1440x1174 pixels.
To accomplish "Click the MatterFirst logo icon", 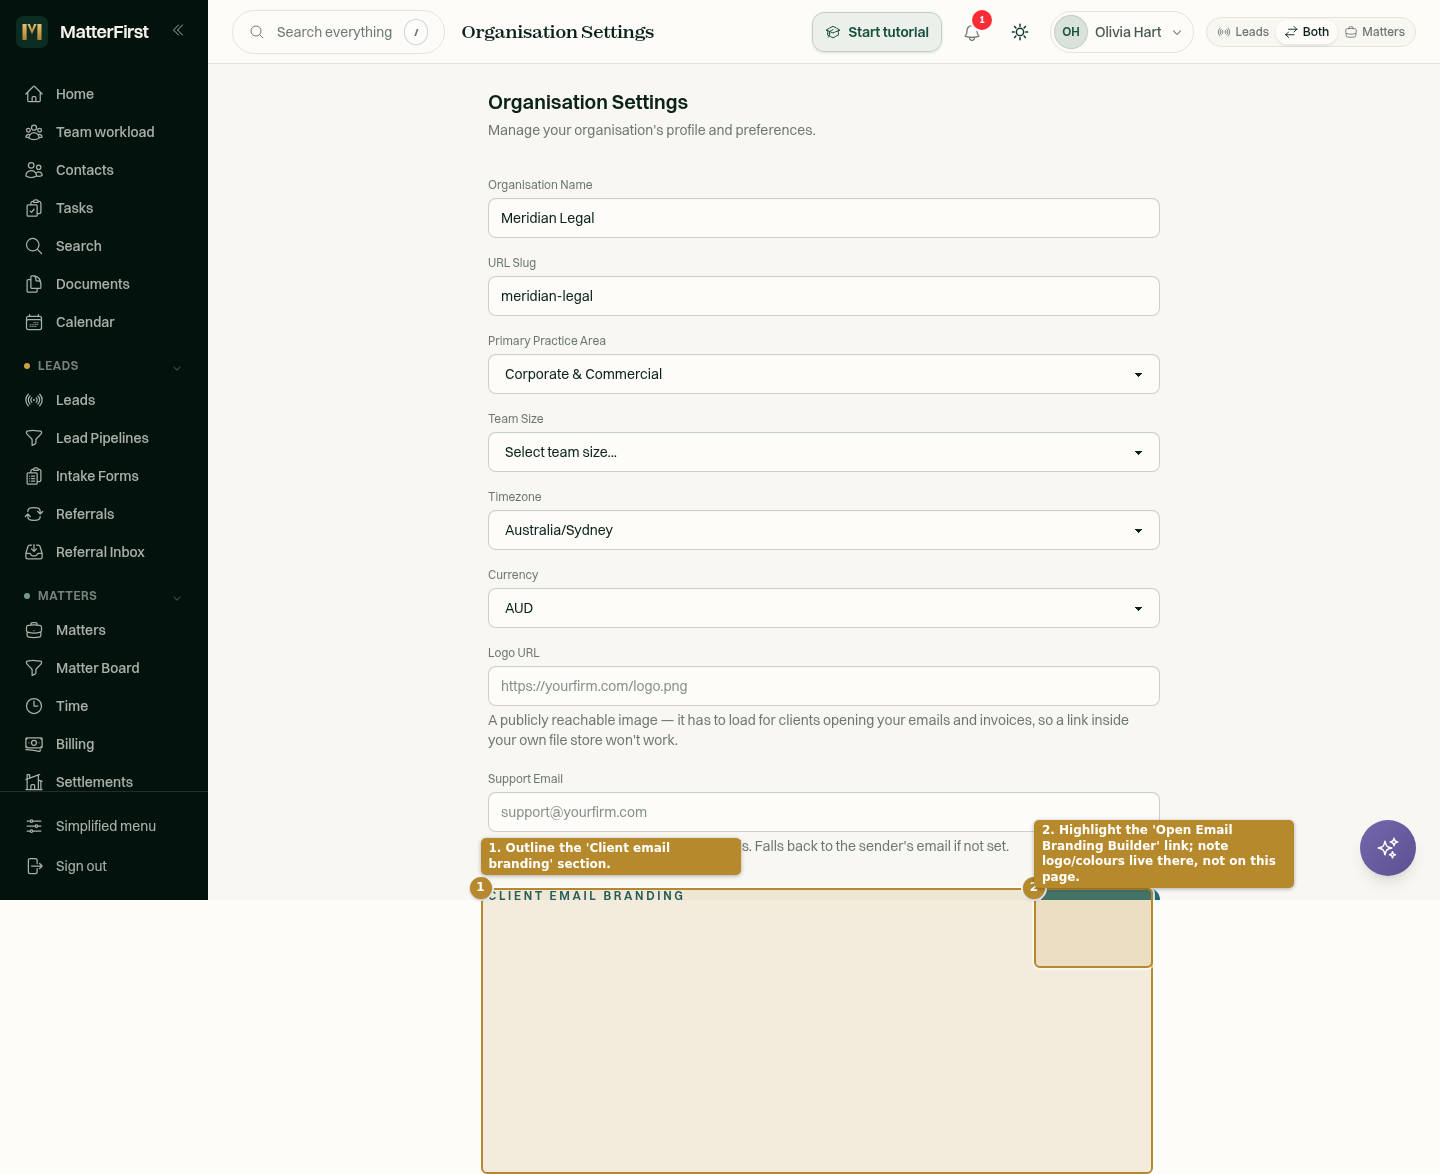I will point(32,32).
